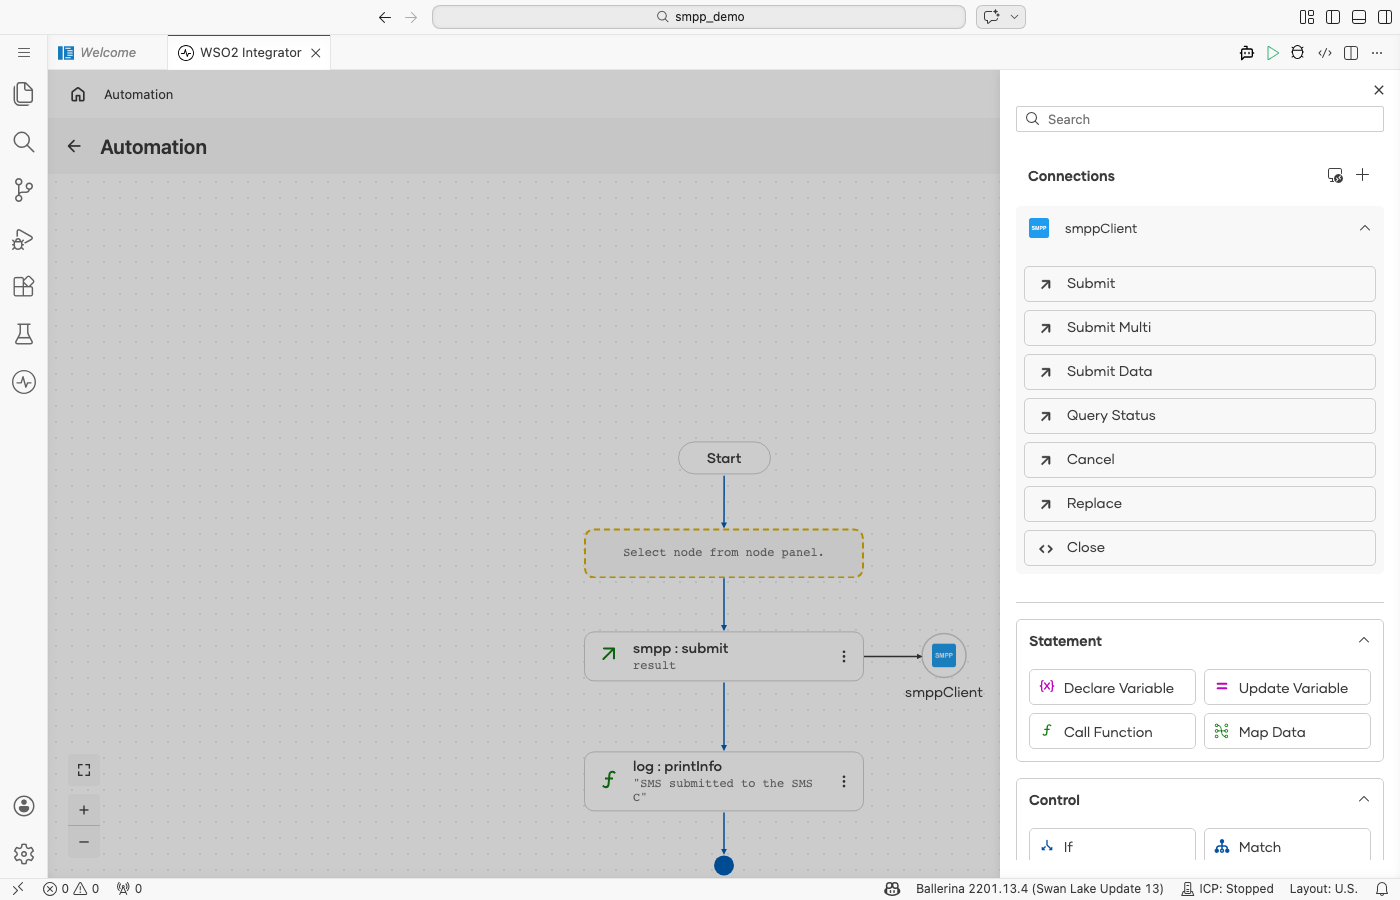The image size is (1400, 900).
Task: Add a Map Data statement
Action: point(1287,731)
